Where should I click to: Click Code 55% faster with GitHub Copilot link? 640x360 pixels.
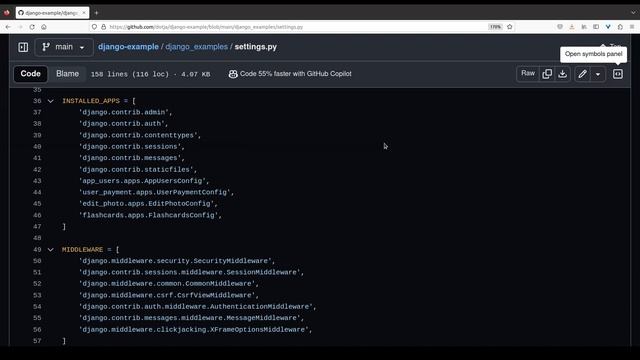290,74
